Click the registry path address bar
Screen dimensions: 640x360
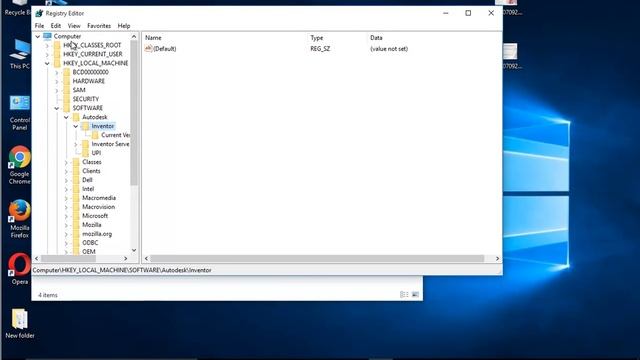tap(267, 270)
